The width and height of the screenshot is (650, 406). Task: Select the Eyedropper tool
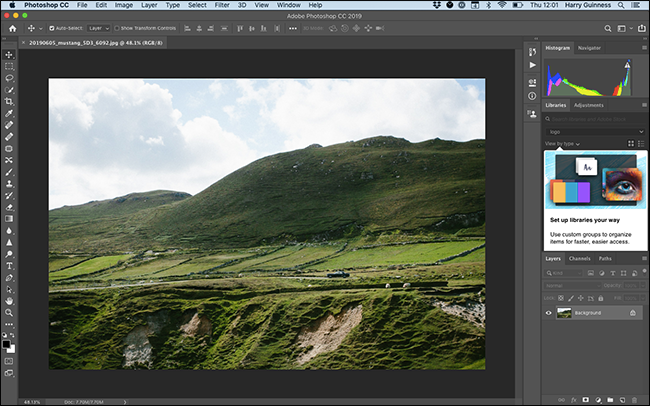9,113
